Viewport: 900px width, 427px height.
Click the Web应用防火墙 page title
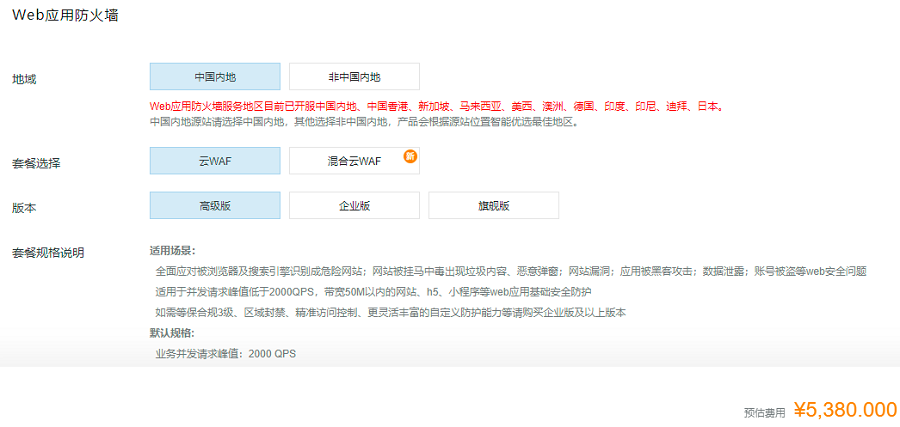[65, 15]
